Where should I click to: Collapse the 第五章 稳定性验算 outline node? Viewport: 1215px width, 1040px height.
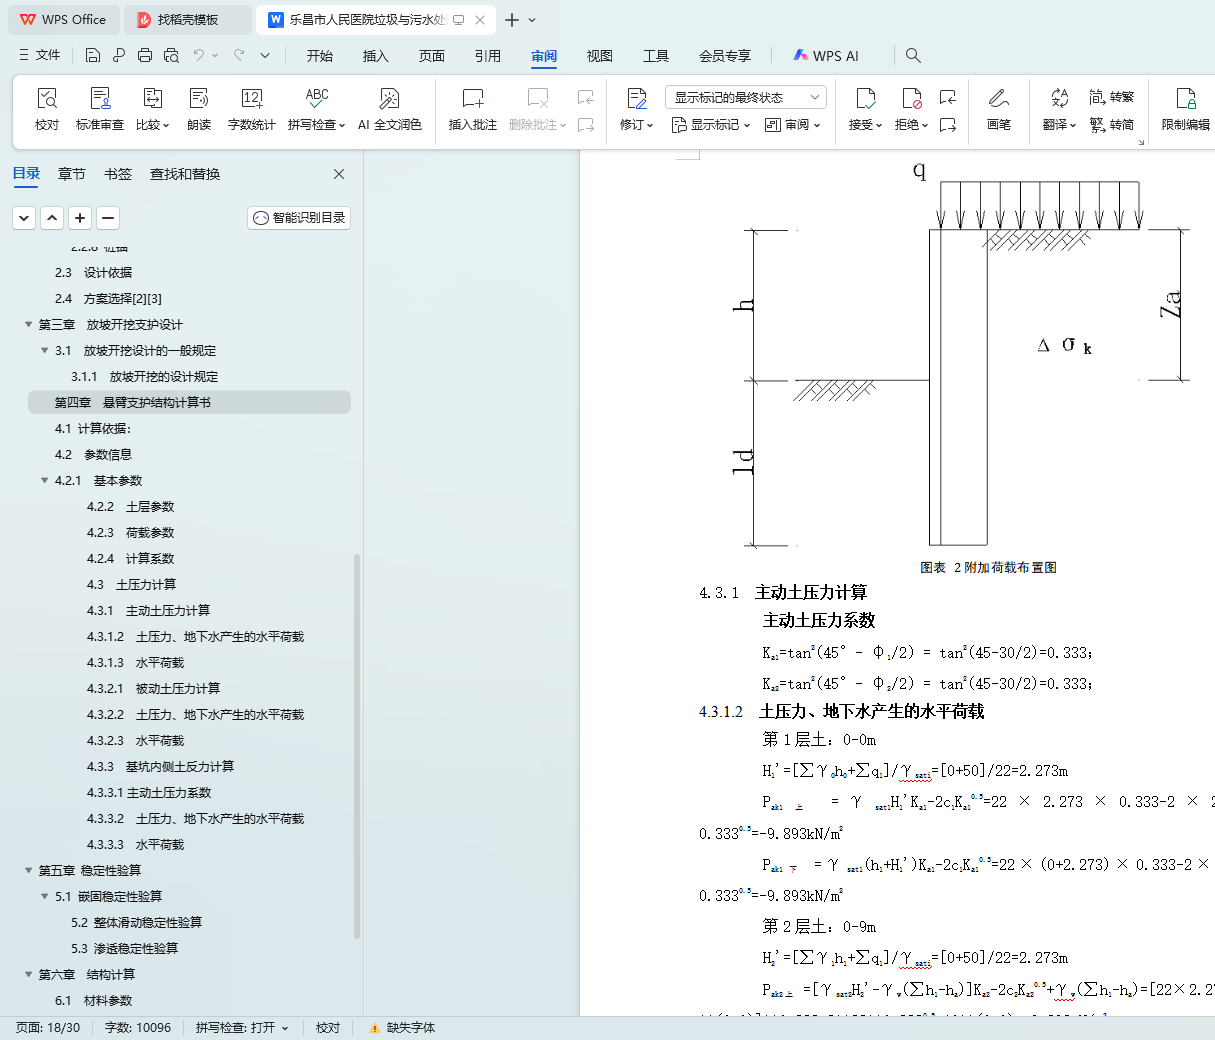[29, 870]
